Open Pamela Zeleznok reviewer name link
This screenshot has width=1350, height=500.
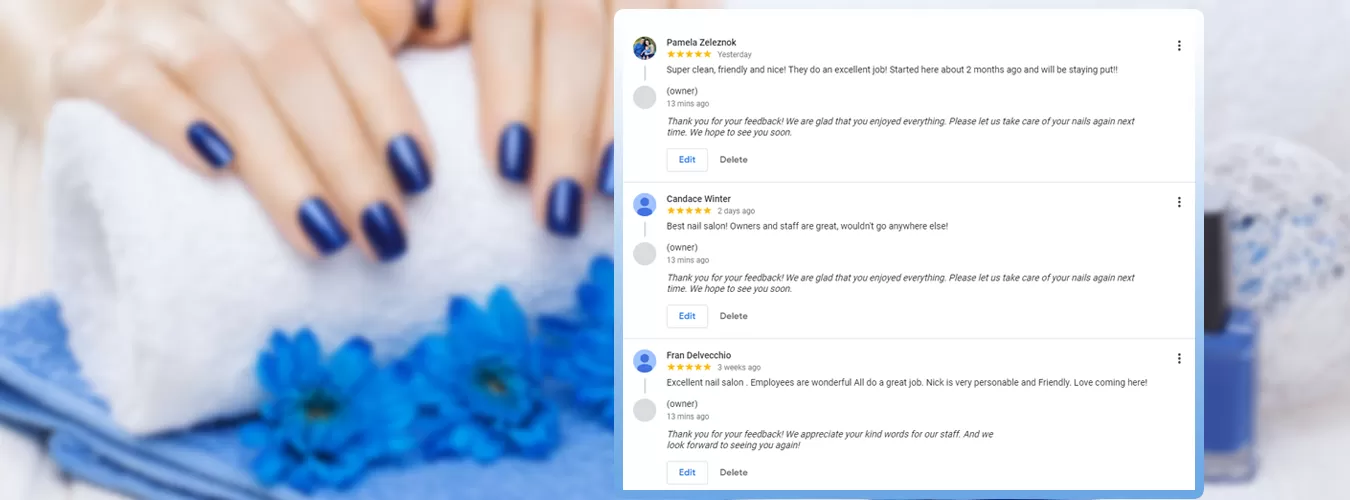click(701, 42)
